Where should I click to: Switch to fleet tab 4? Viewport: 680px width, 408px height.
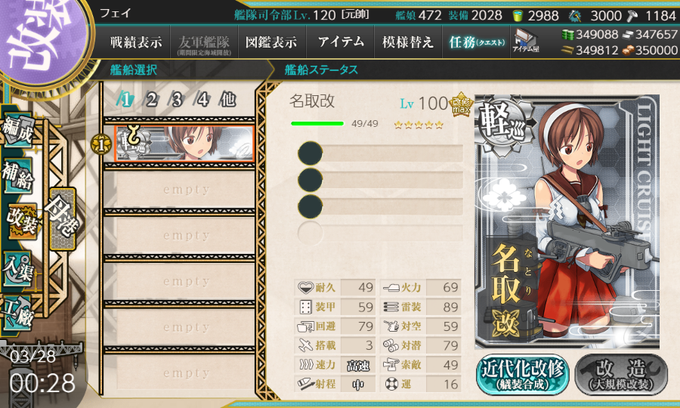[203, 99]
